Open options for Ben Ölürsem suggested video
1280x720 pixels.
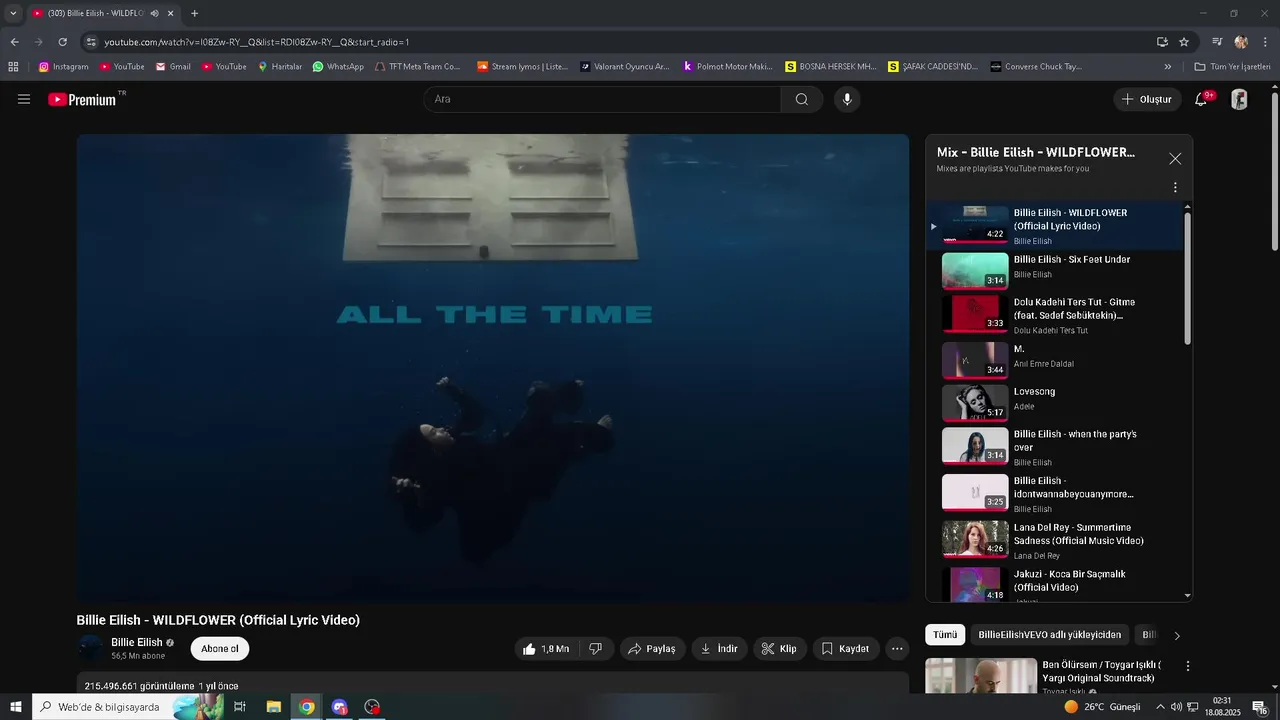point(1188,666)
